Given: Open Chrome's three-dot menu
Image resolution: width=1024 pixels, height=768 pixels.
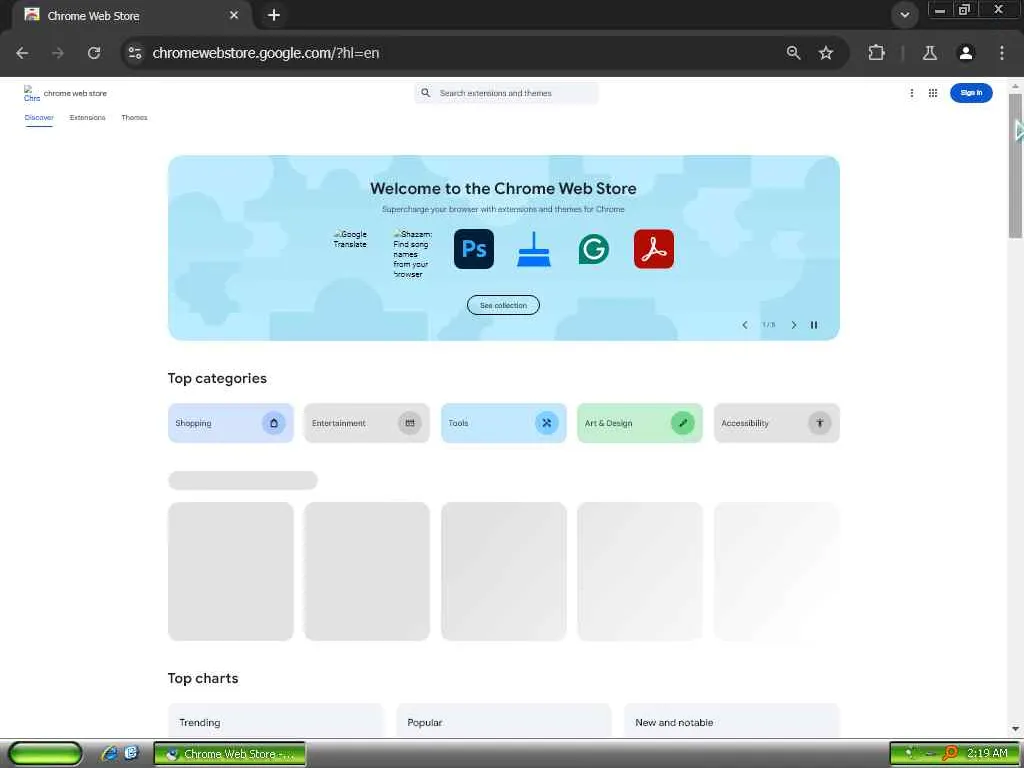Looking at the screenshot, I should [1002, 53].
